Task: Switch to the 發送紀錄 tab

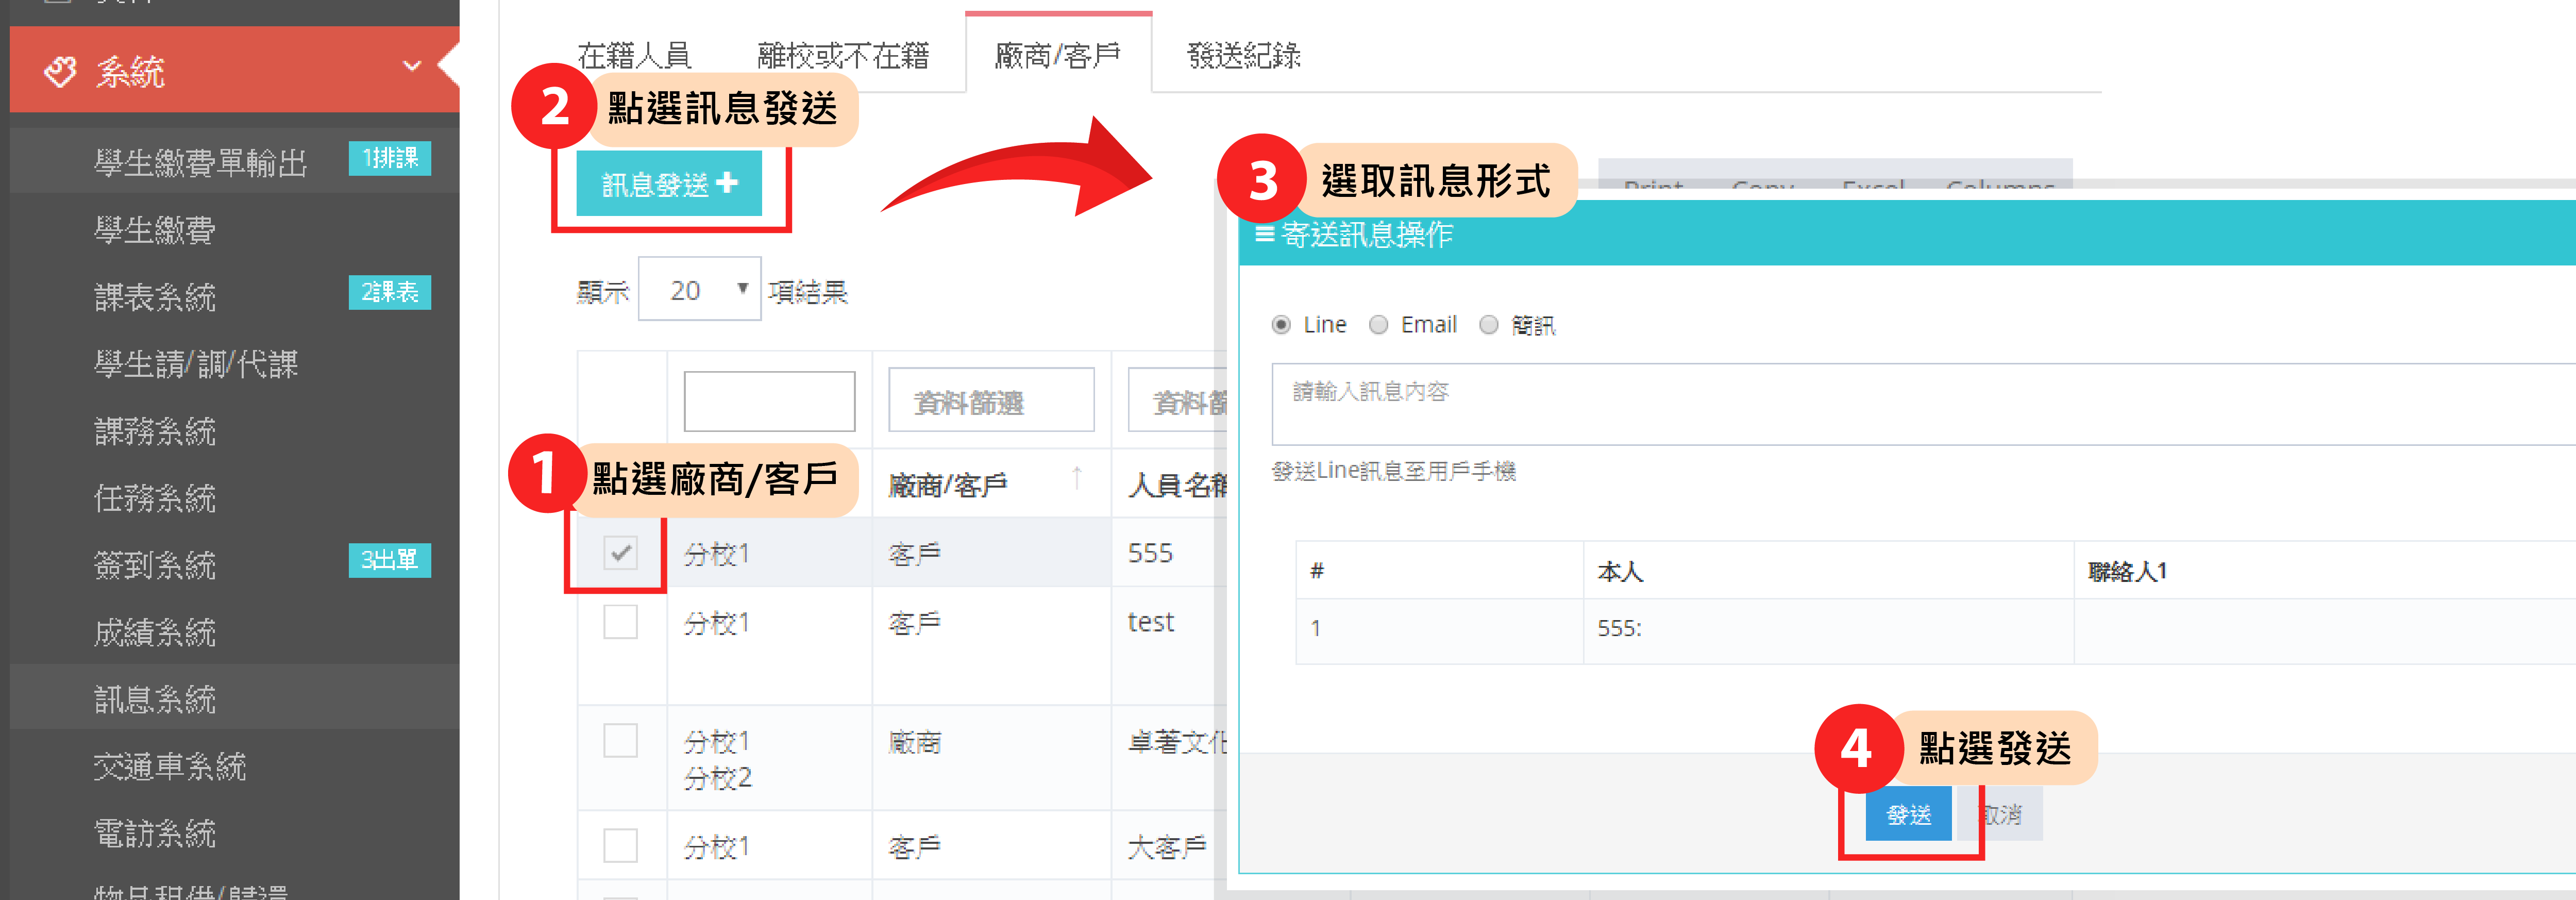Action: (1243, 55)
